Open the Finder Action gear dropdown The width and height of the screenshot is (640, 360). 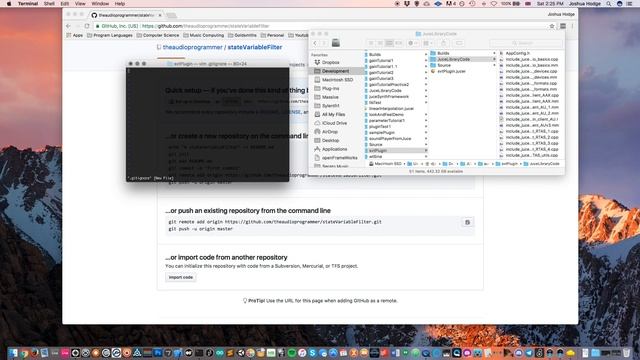413,43
